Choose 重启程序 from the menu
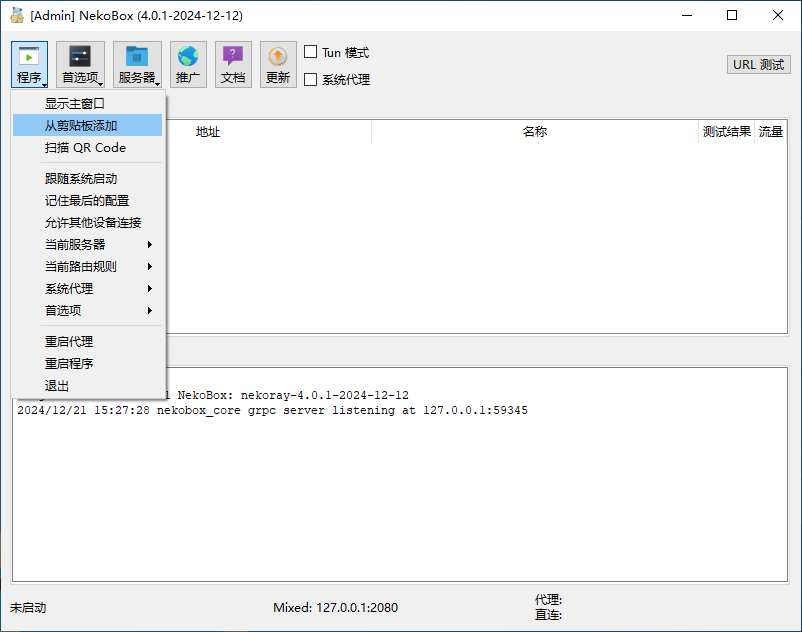 (87, 364)
